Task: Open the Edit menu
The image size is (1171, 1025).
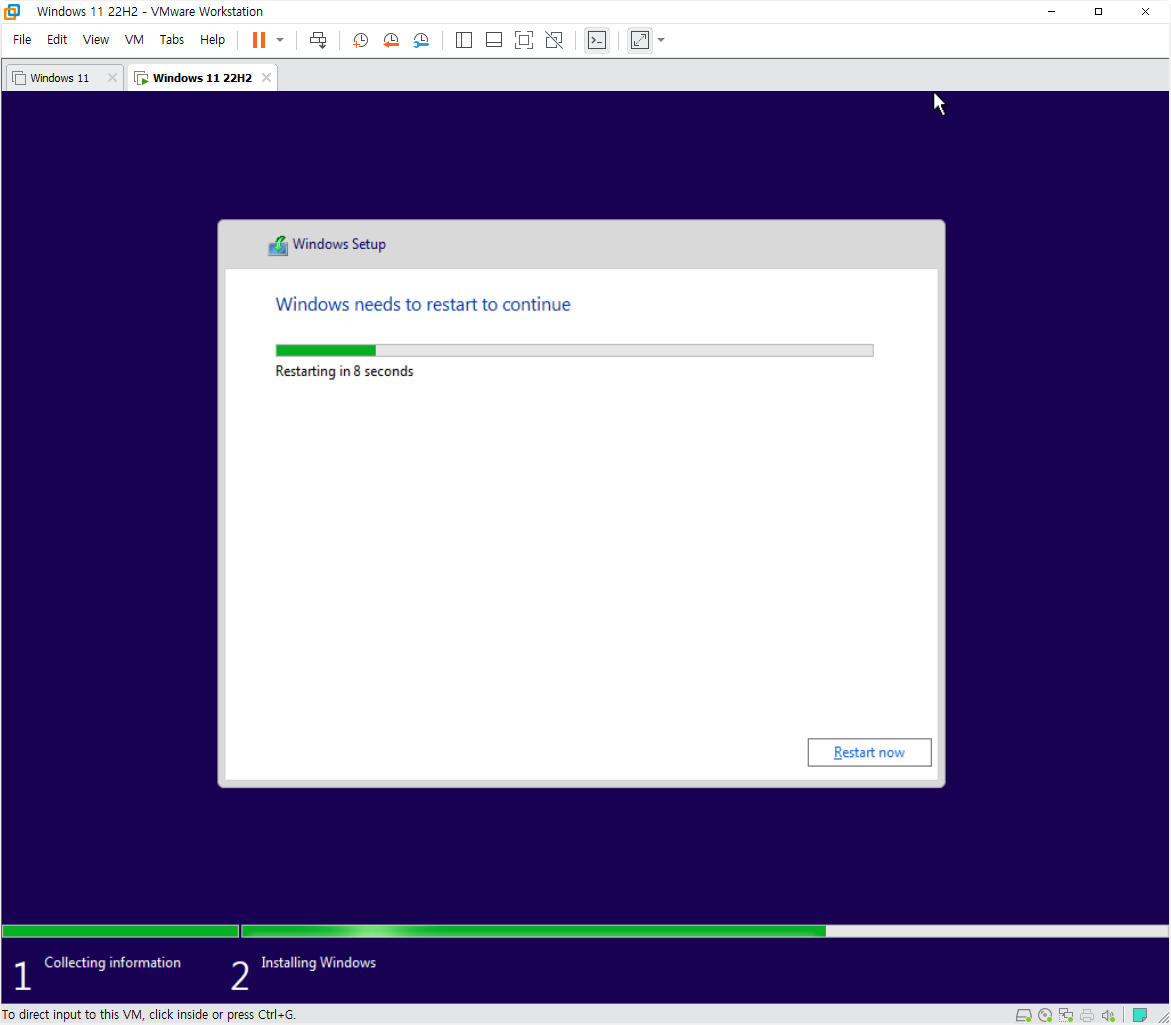Action: click(57, 40)
